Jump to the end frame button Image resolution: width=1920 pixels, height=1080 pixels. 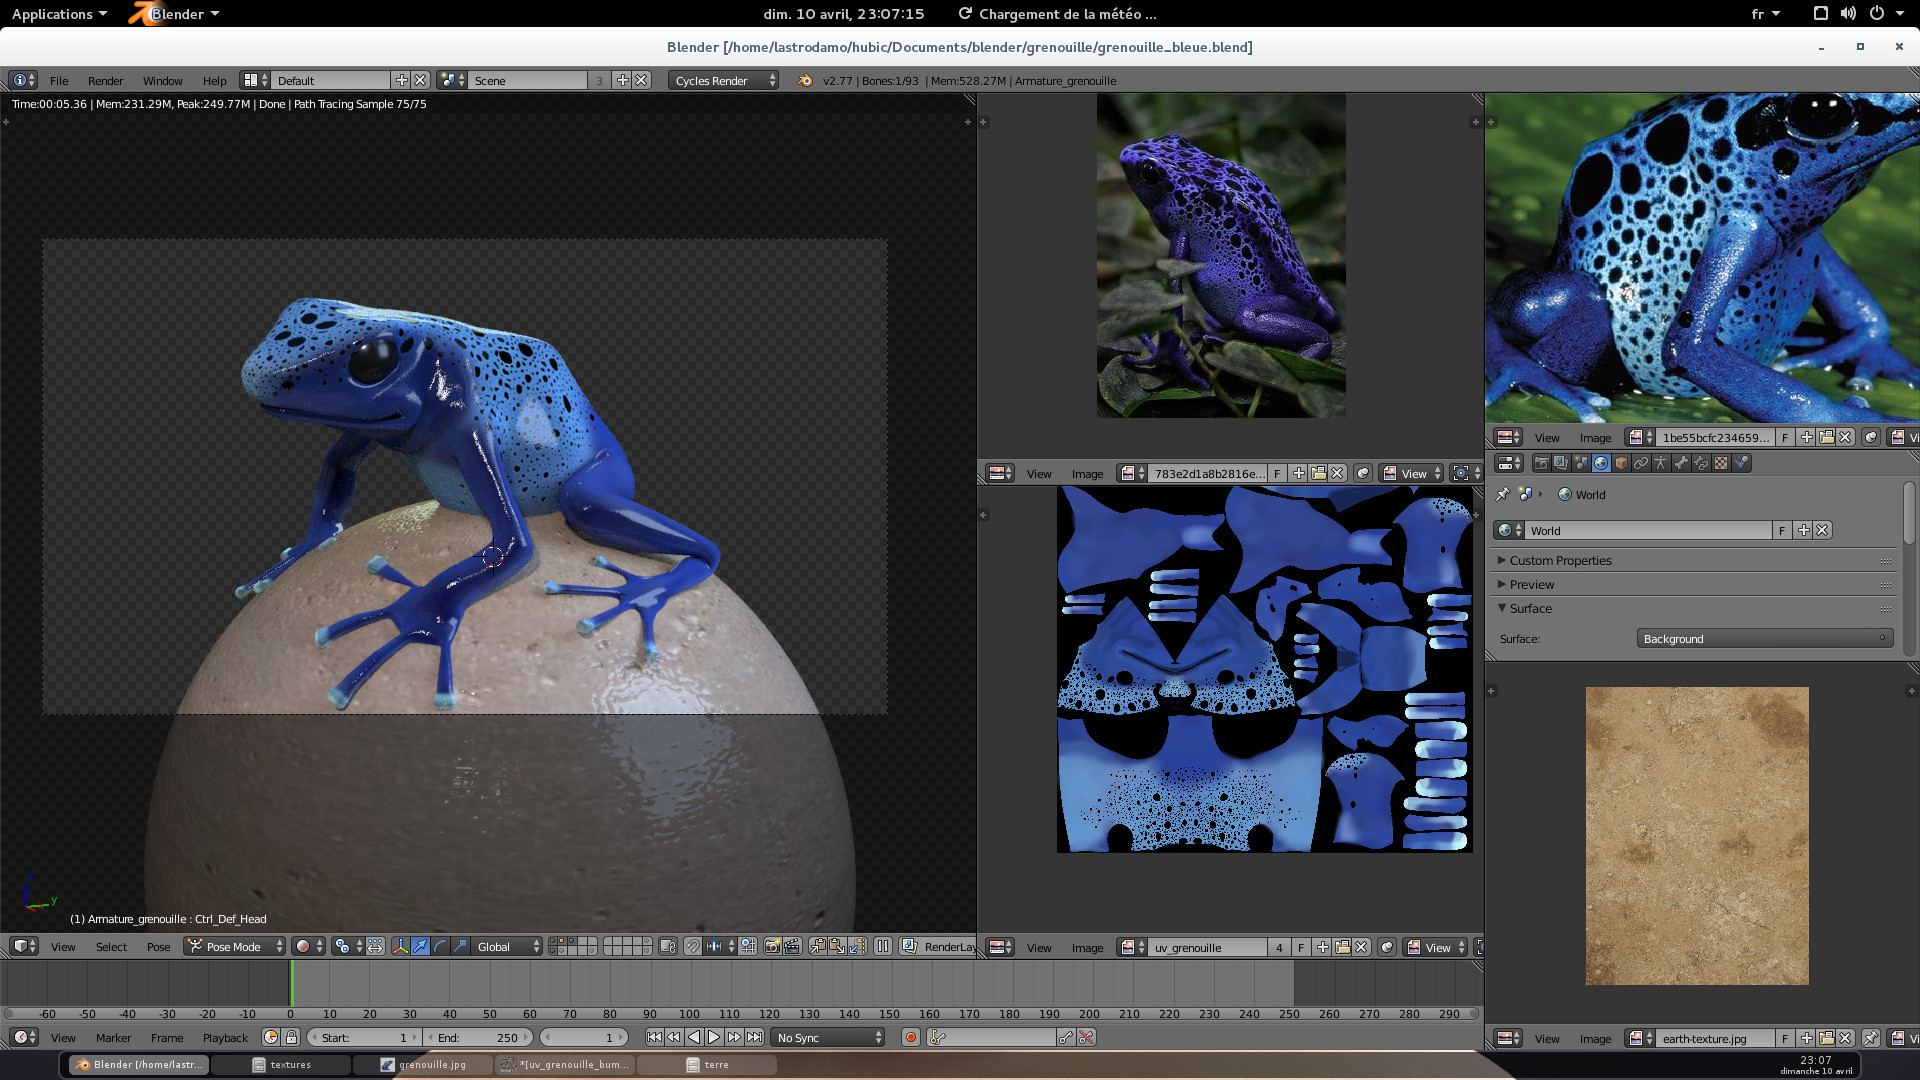[x=754, y=1038]
